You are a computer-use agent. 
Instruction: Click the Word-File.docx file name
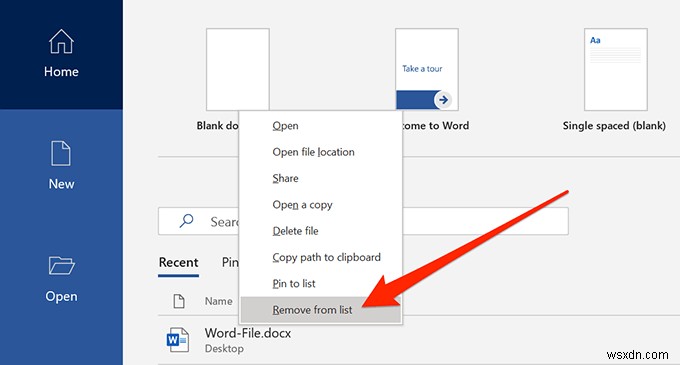248,333
